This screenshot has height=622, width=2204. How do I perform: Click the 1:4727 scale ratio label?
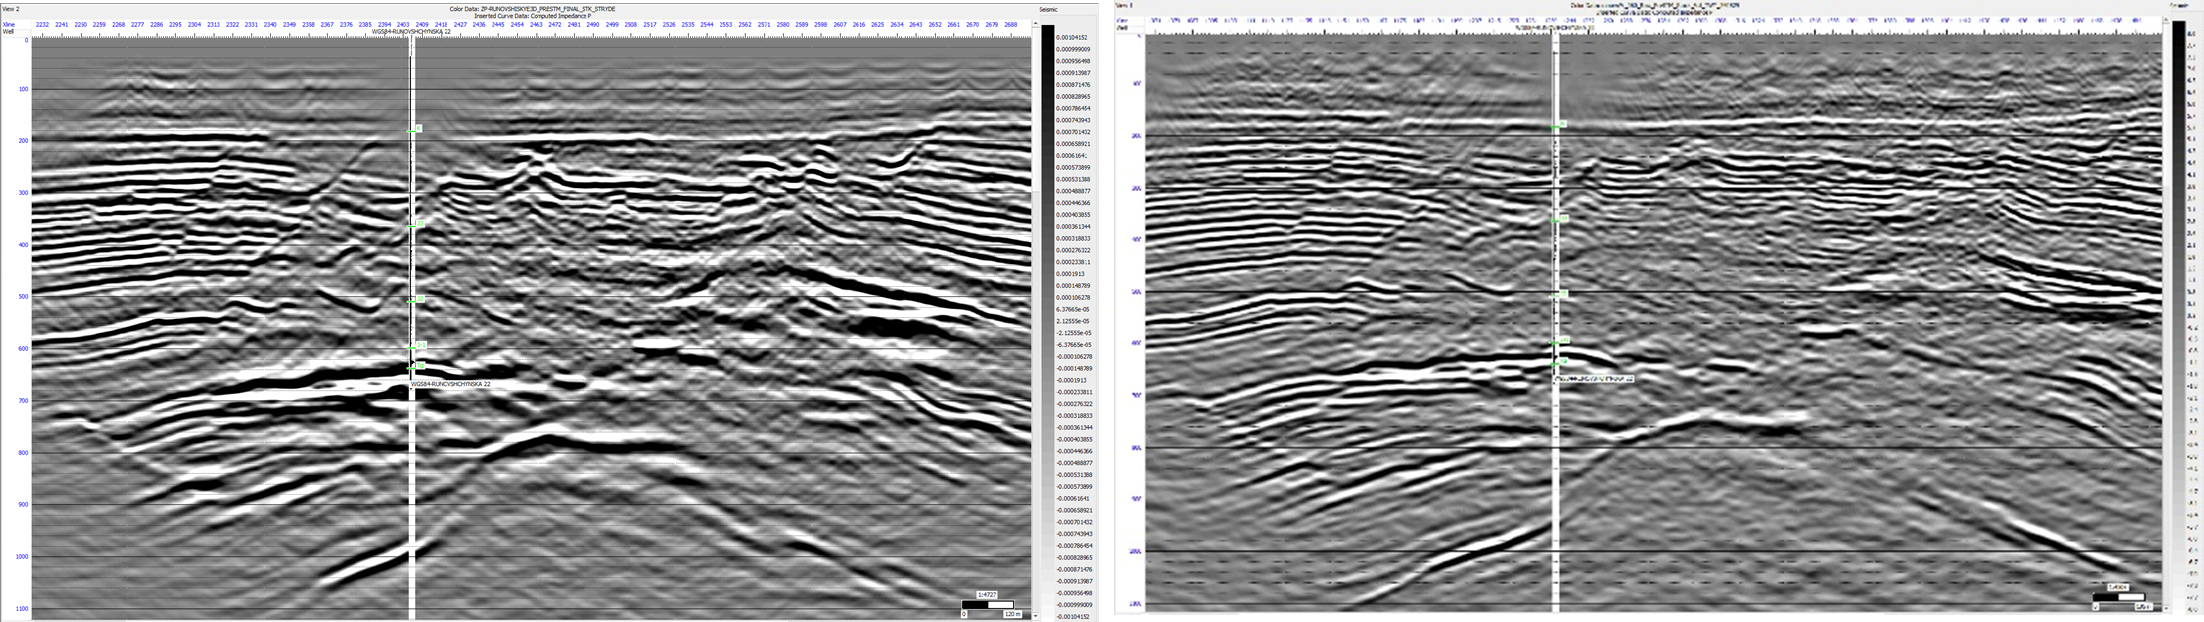click(x=987, y=595)
